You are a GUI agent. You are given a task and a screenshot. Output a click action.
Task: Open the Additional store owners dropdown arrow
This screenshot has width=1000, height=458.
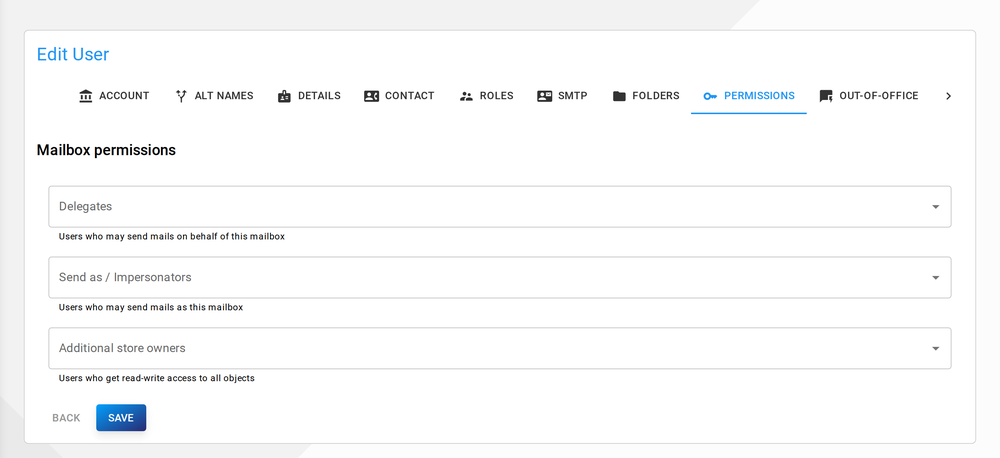tap(936, 348)
